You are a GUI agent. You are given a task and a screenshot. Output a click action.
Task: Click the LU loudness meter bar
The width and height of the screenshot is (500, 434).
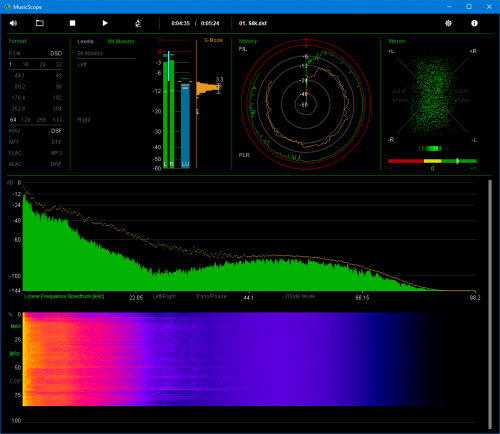(x=185, y=126)
